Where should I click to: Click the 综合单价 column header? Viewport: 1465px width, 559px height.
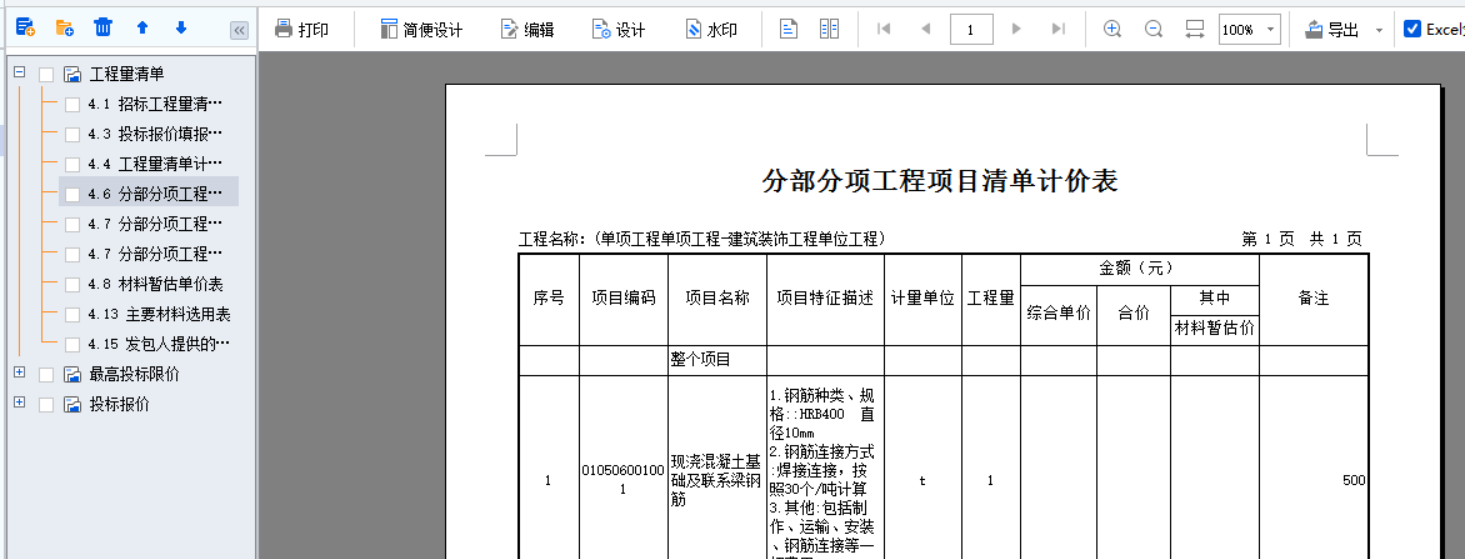tap(1058, 313)
